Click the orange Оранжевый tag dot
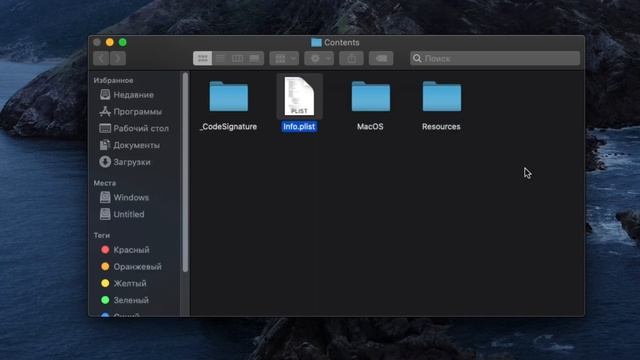 [x=105, y=266]
